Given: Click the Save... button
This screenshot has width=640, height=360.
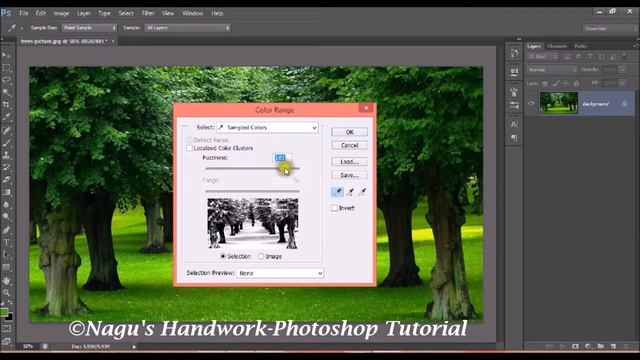Looking at the screenshot, I should click(x=349, y=175).
